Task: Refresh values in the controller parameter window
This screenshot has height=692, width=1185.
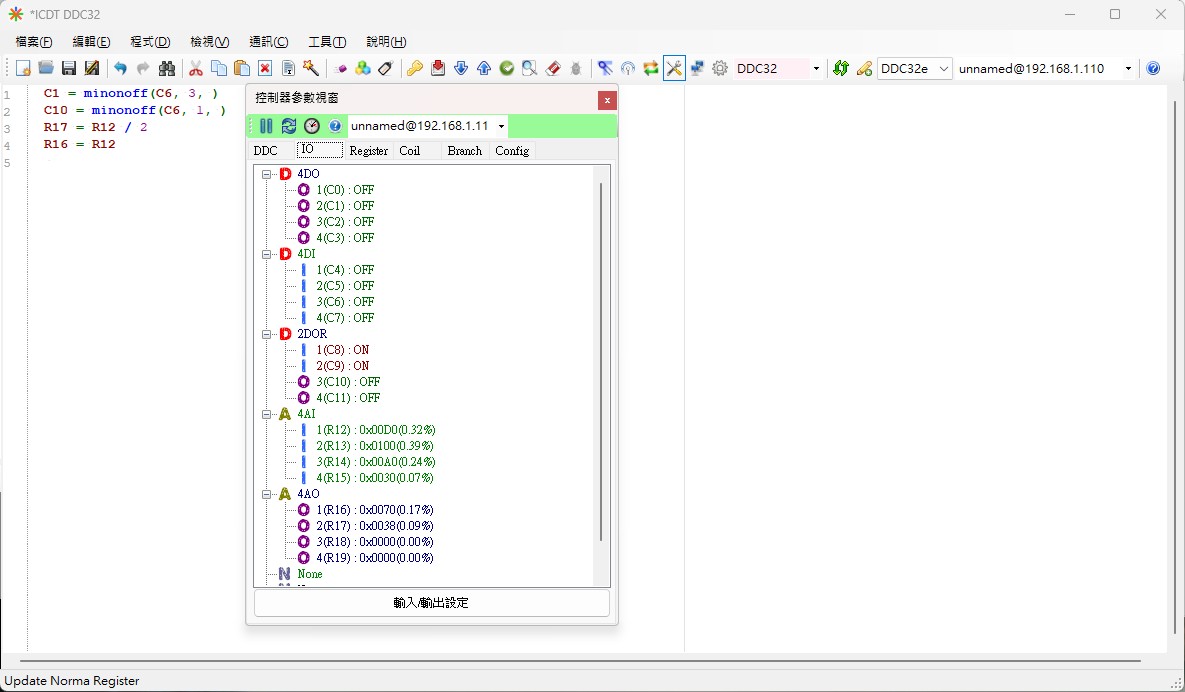Action: (289, 126)
